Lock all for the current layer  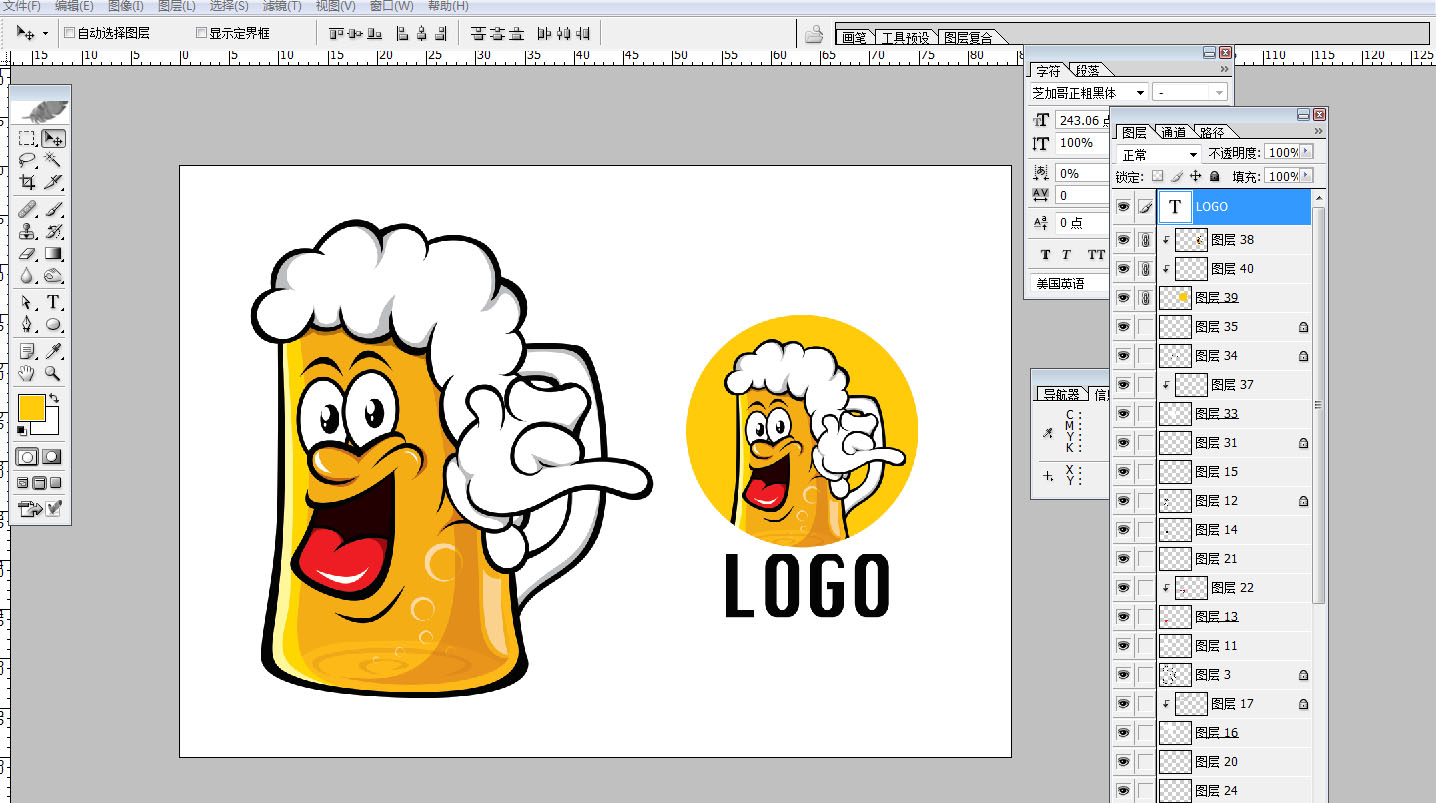pyautogui.click(x=1214, y=176)
